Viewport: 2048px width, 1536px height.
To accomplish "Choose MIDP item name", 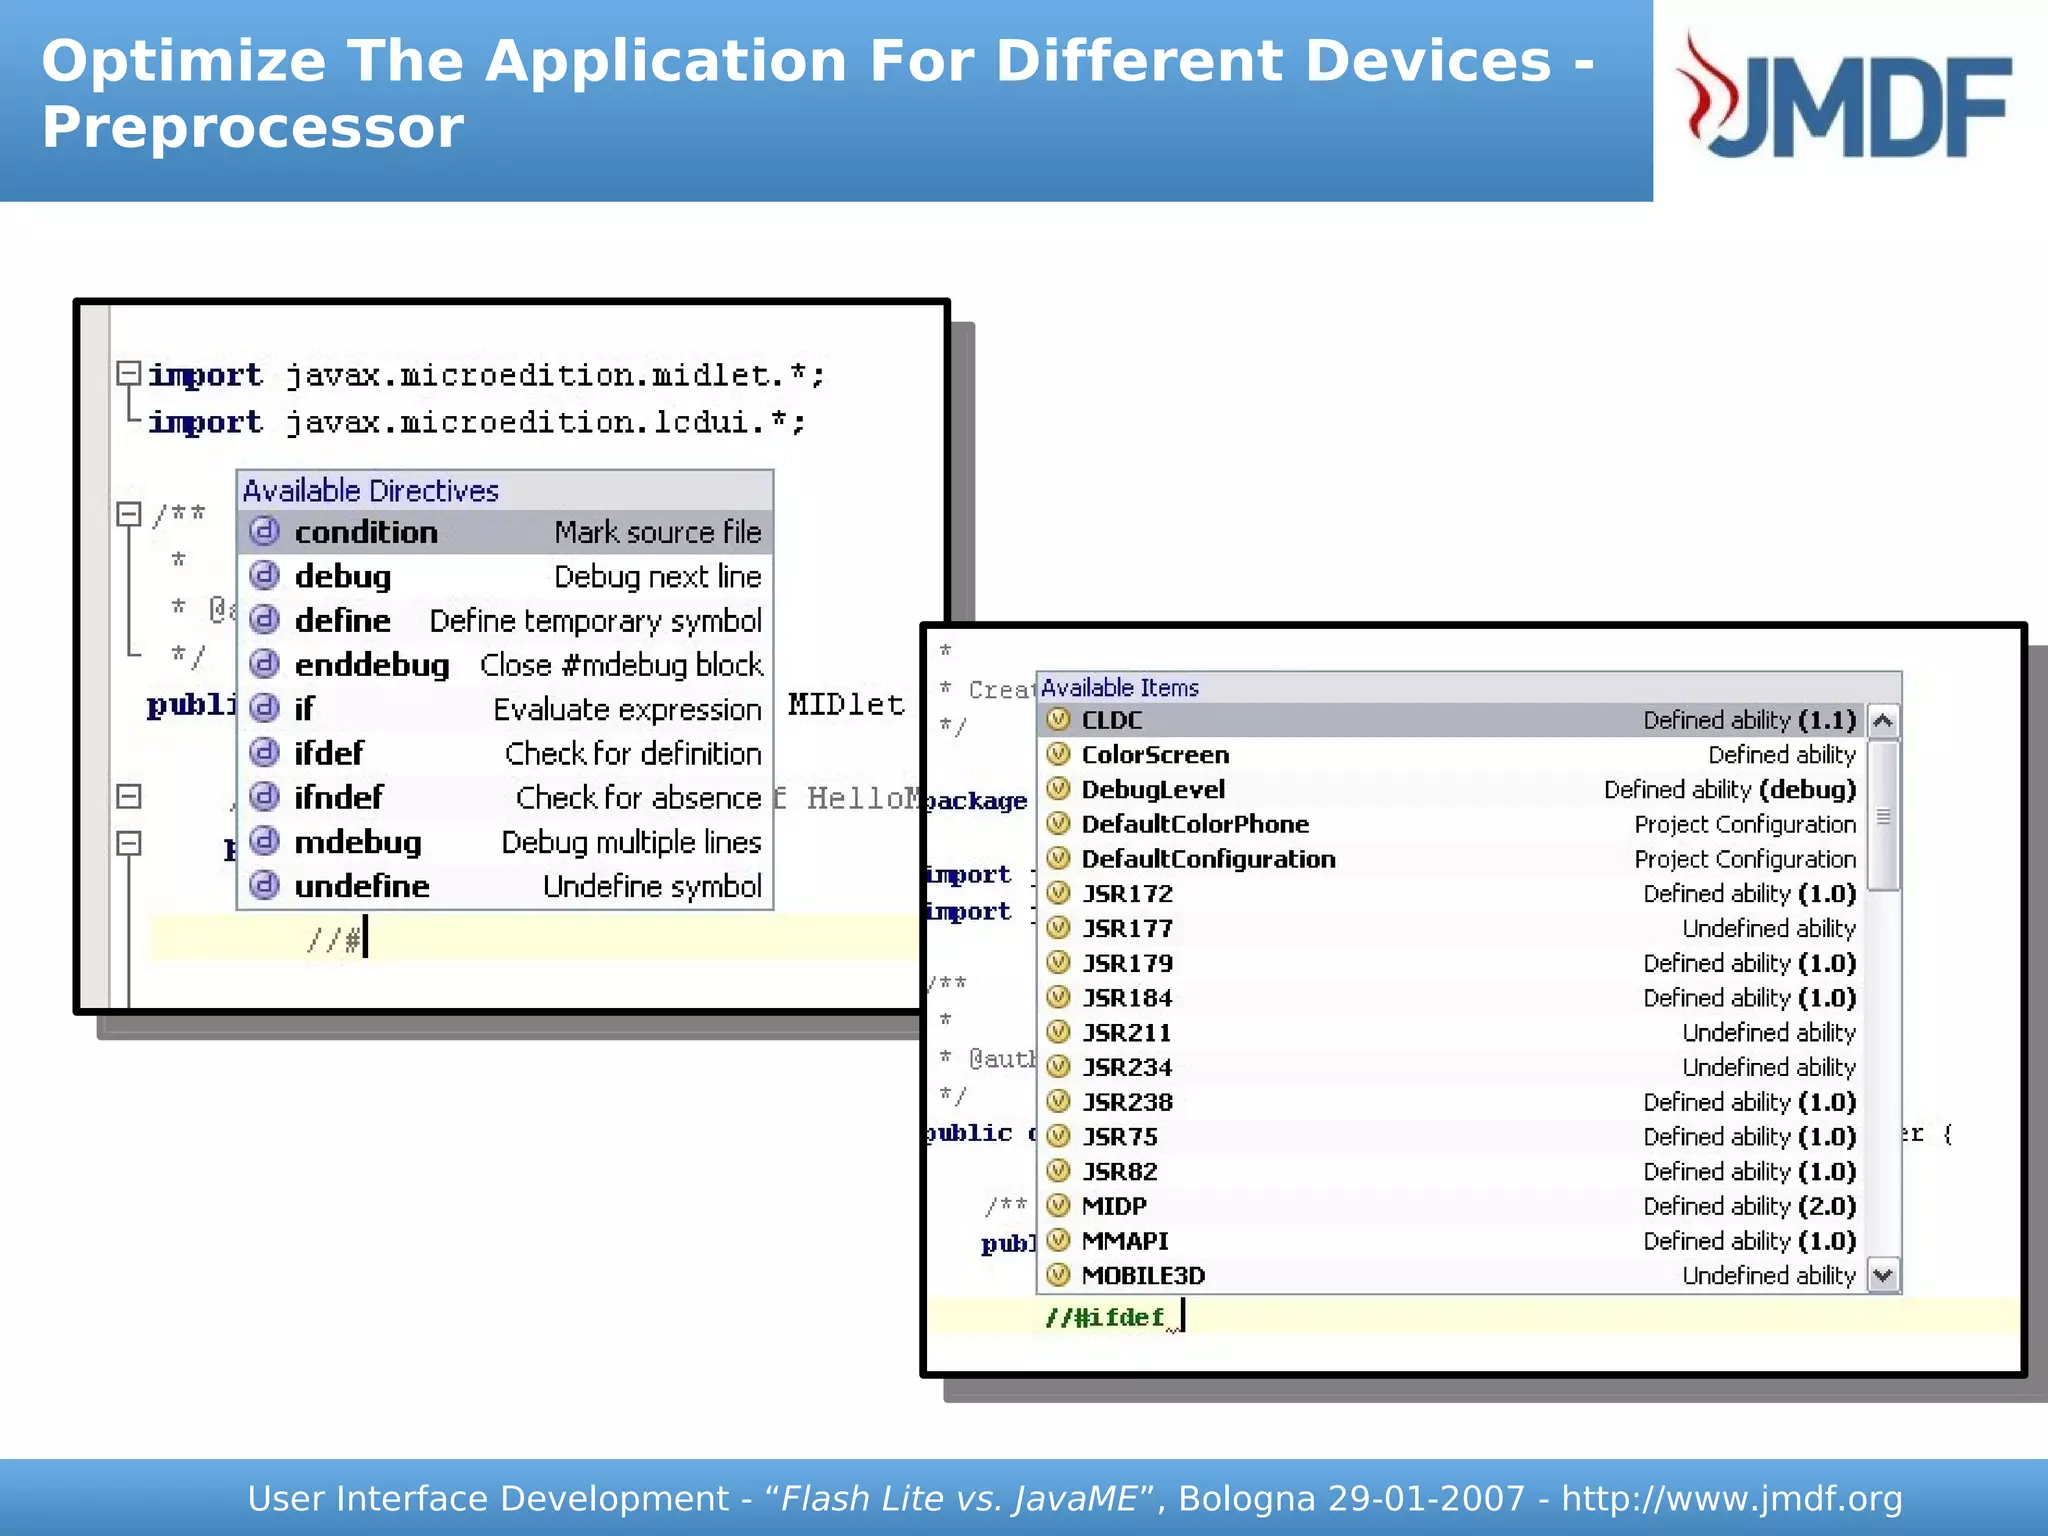I will tap(1114, 1206).
